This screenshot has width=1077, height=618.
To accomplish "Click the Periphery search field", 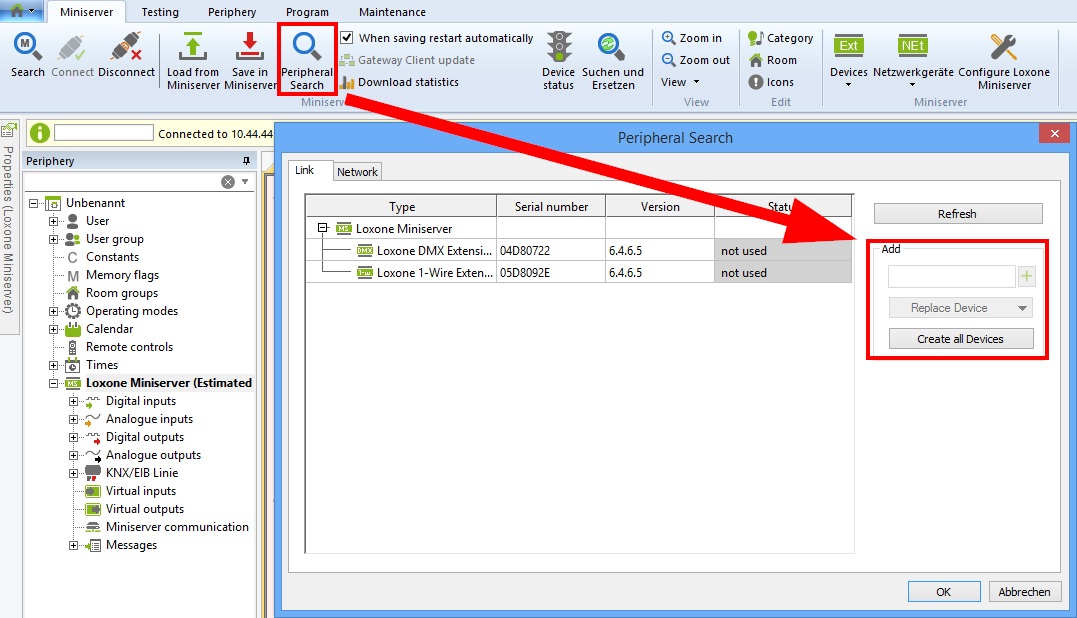I will 122,182.
